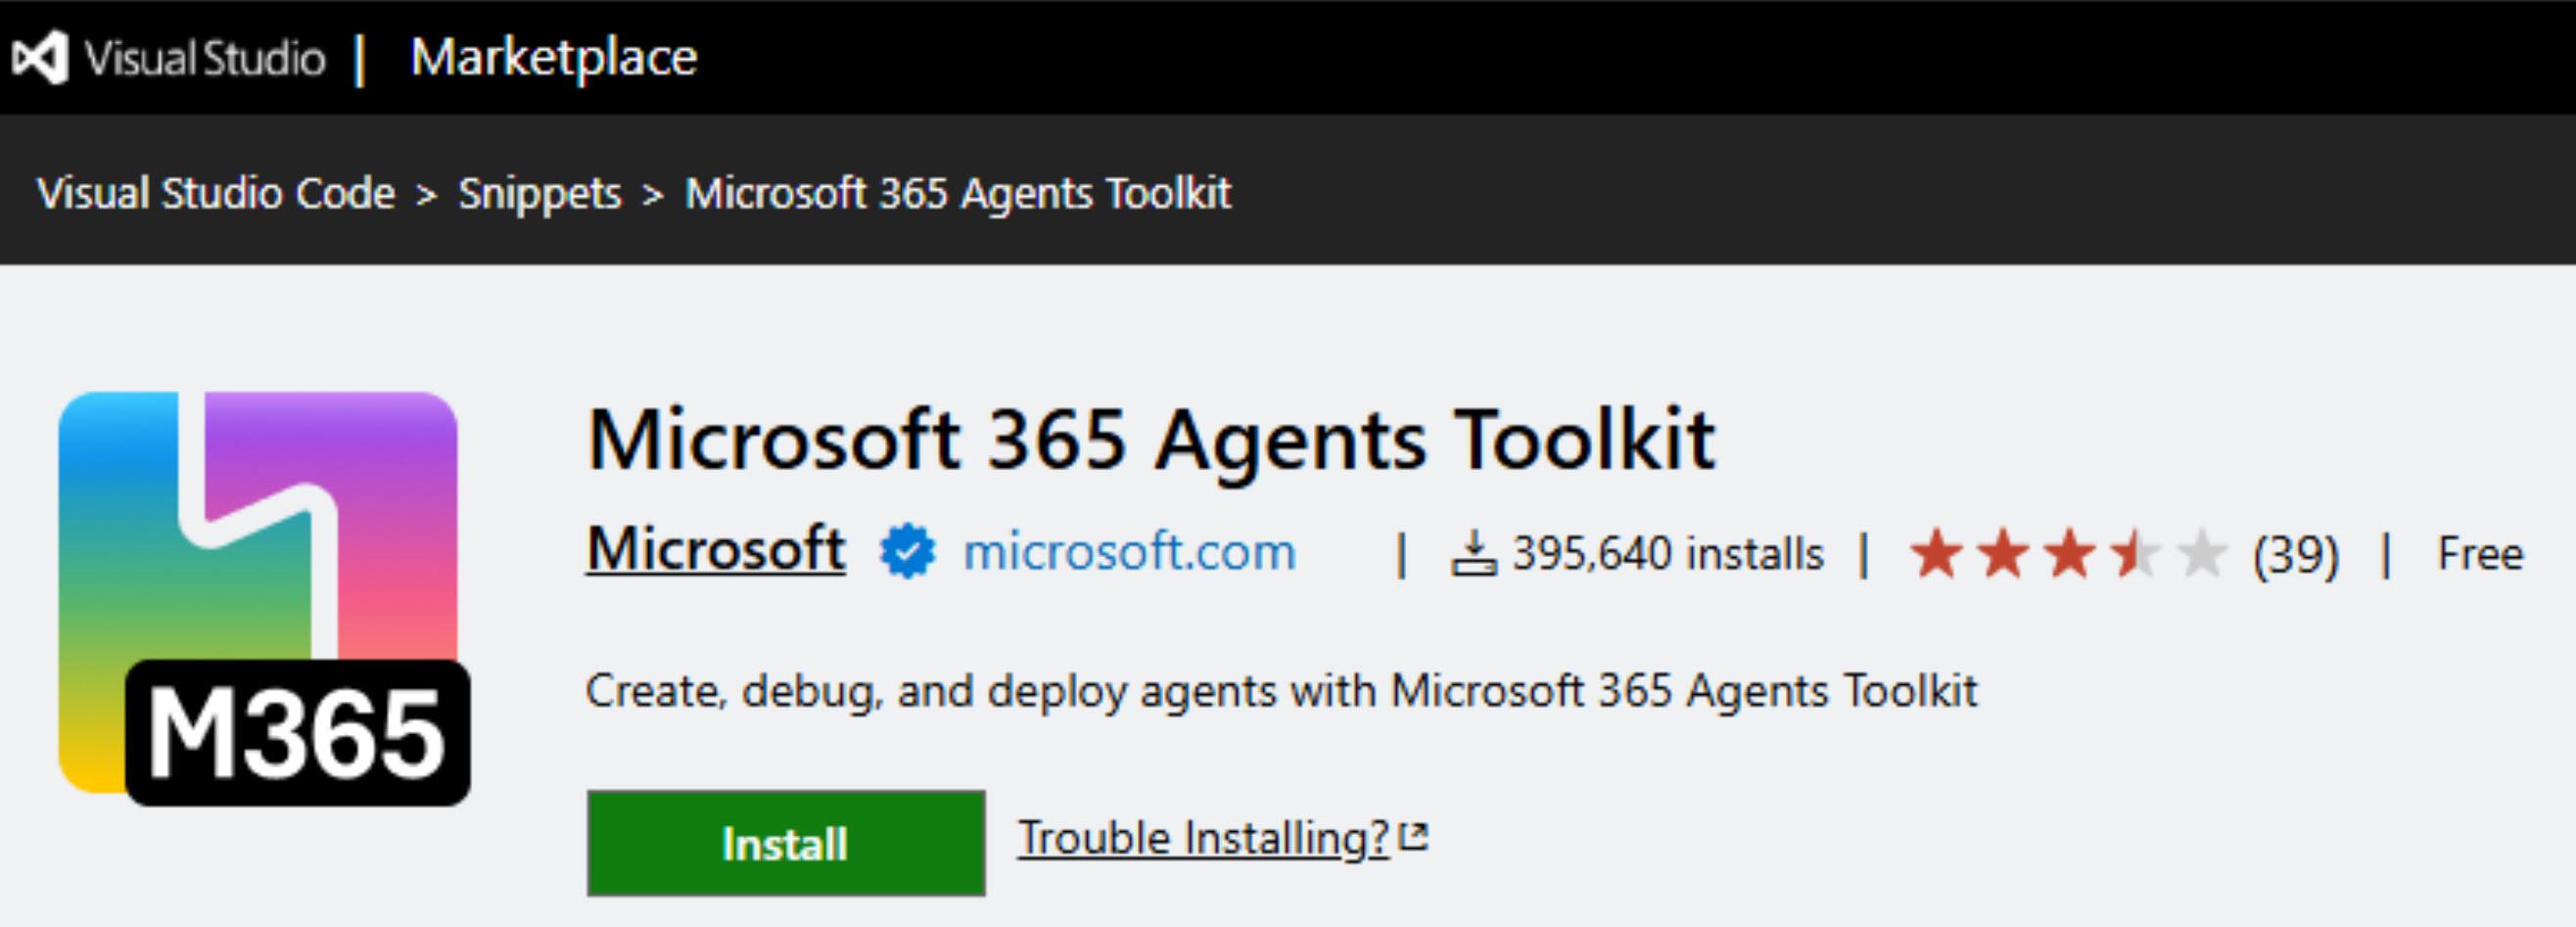The width and height of the screenshot is (2576, 927).
Task: Visit the microsoft.com domain link
Action: click(x=1129, y=552)
